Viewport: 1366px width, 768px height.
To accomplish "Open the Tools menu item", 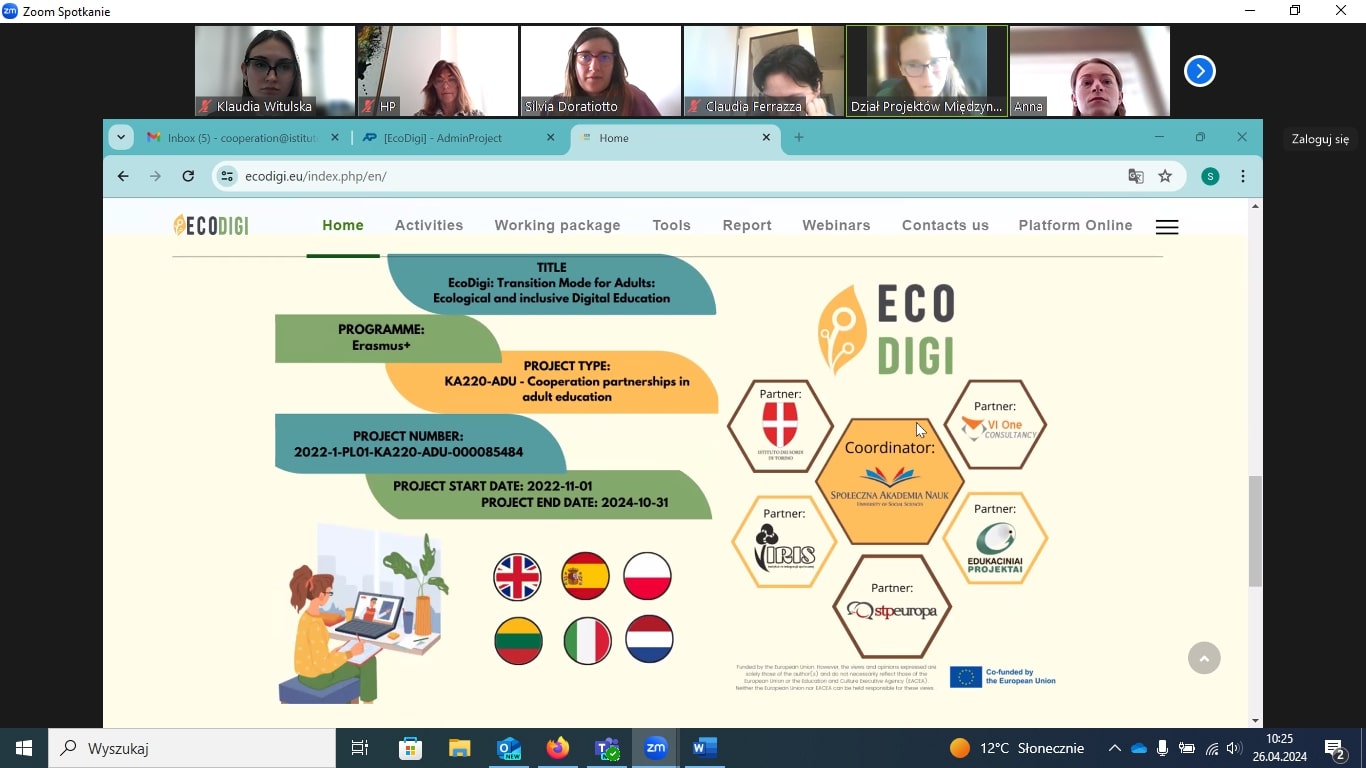I will [x=672, y=225].
